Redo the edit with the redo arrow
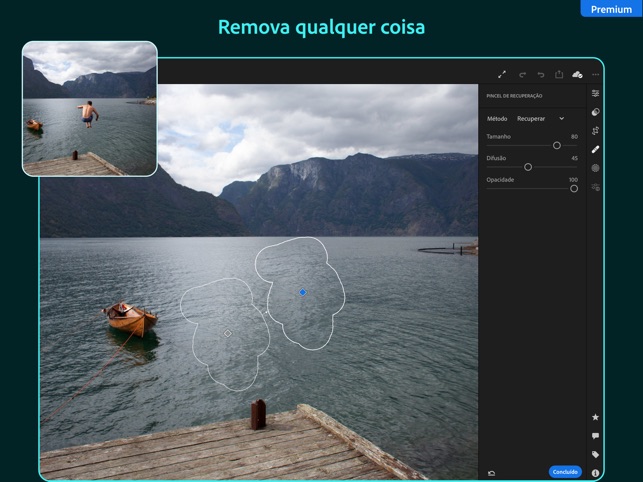The width and height of the screenshot is (643, 482). [x=522, y=74]
